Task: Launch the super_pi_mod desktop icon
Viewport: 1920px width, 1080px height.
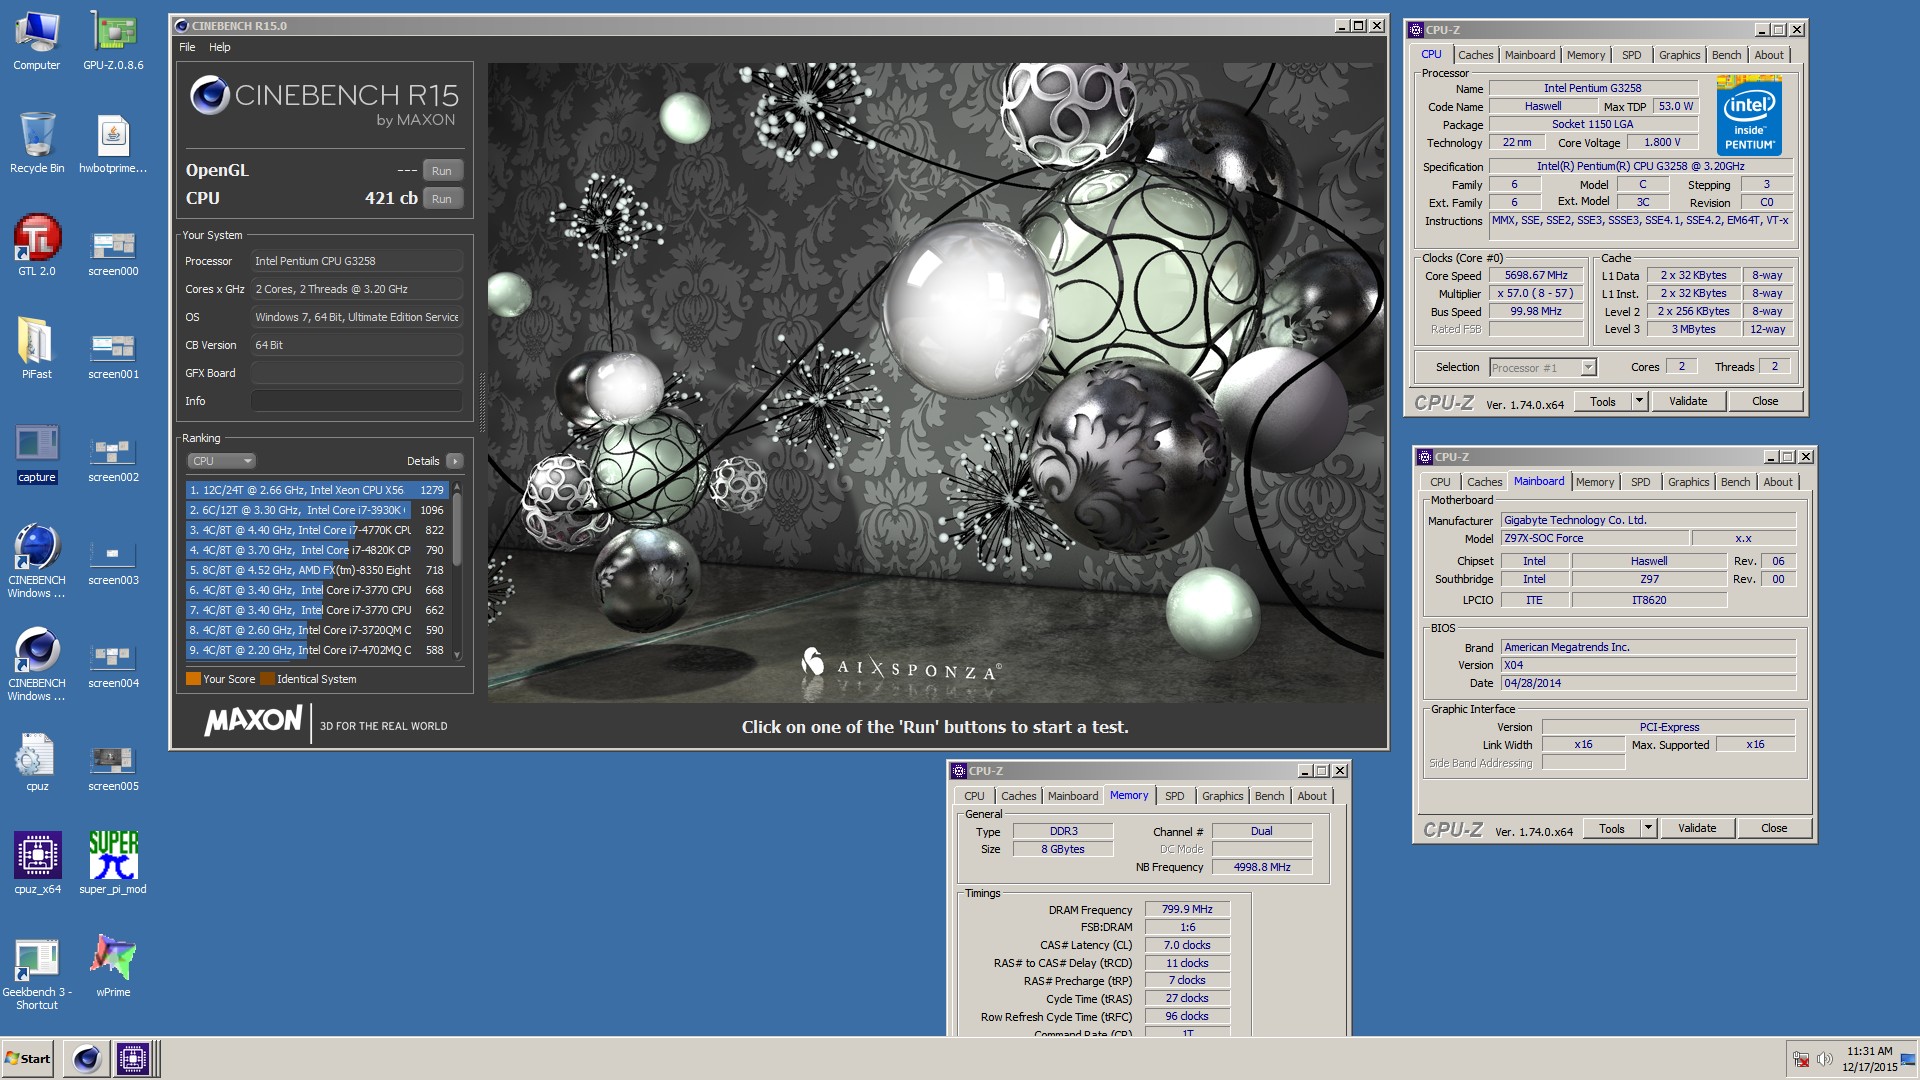Action: pos(113,864)
